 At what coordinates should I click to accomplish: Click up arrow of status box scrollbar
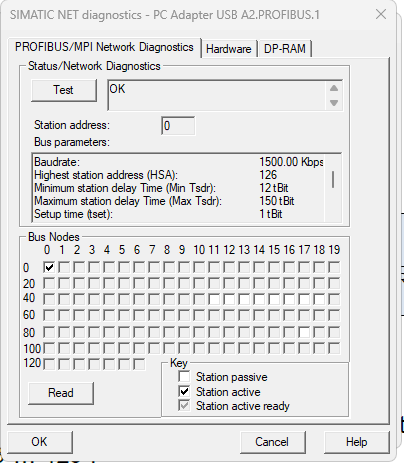point(334,88)
